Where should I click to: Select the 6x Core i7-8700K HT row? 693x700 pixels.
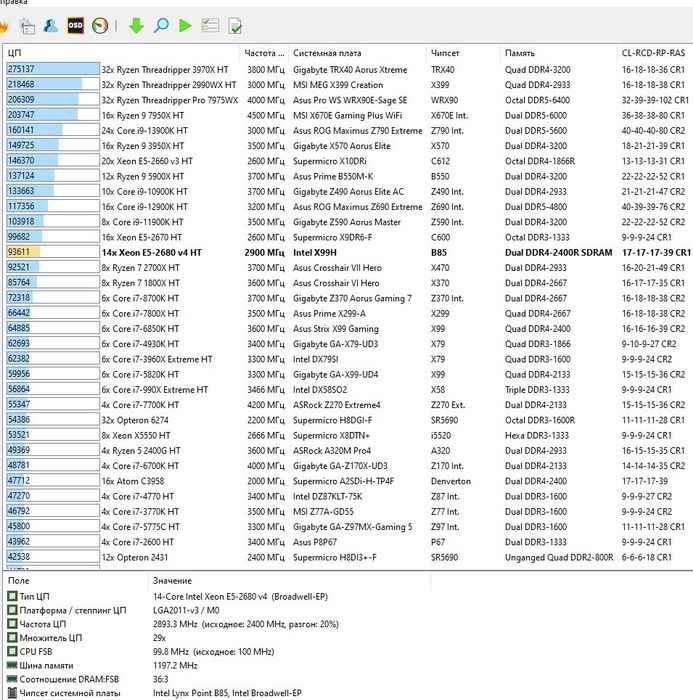click(348, 298)
